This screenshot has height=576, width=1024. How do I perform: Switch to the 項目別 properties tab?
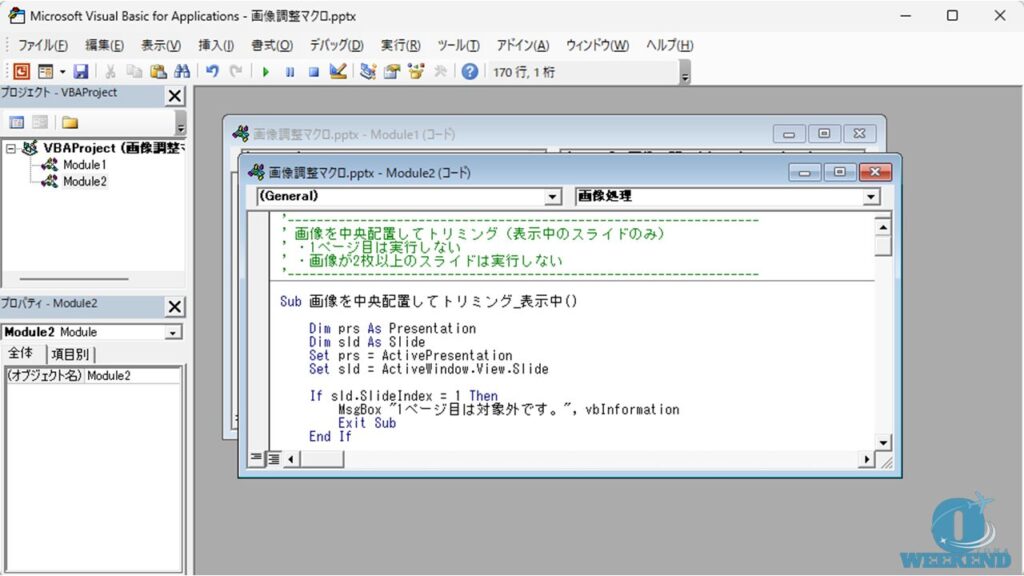point(69,354)
